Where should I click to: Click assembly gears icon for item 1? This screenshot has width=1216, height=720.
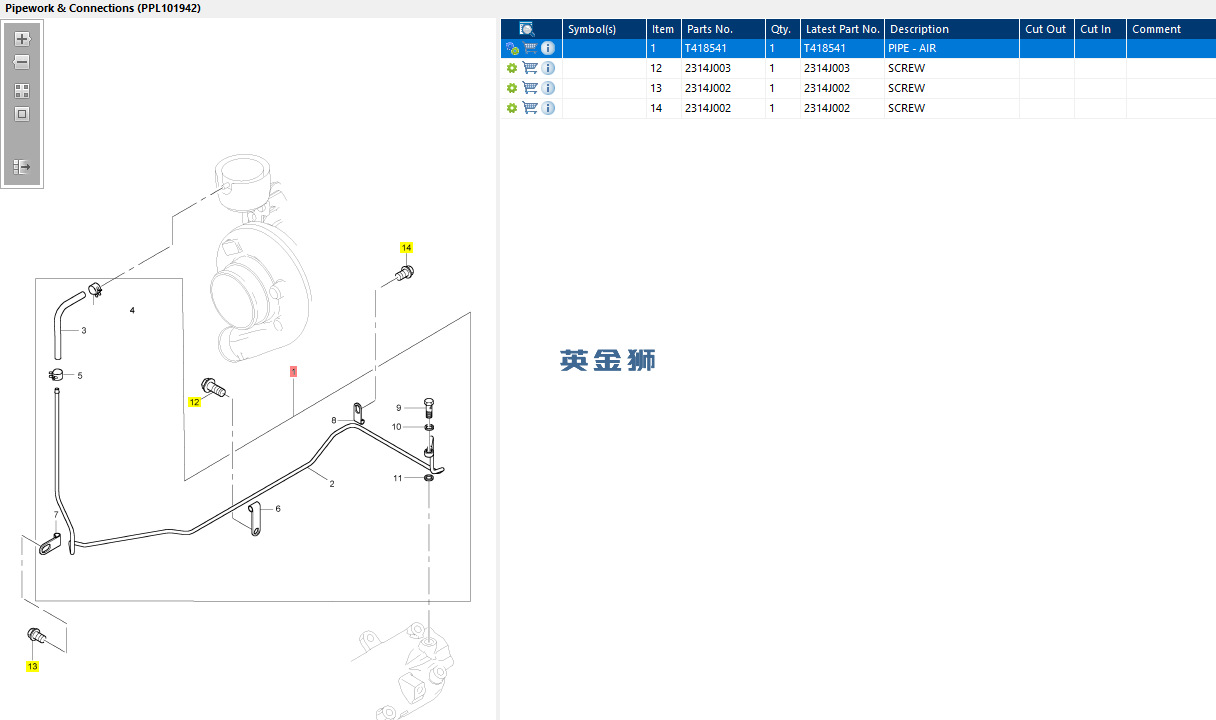click(512, 48)
